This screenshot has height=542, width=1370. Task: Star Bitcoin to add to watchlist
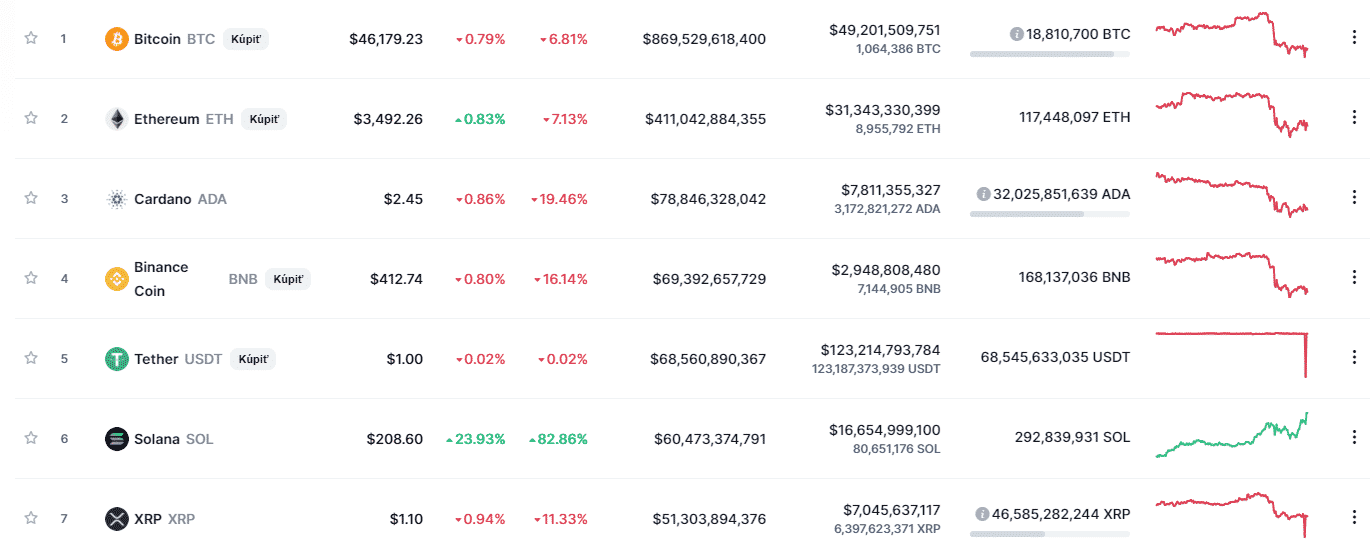[31, 38]
